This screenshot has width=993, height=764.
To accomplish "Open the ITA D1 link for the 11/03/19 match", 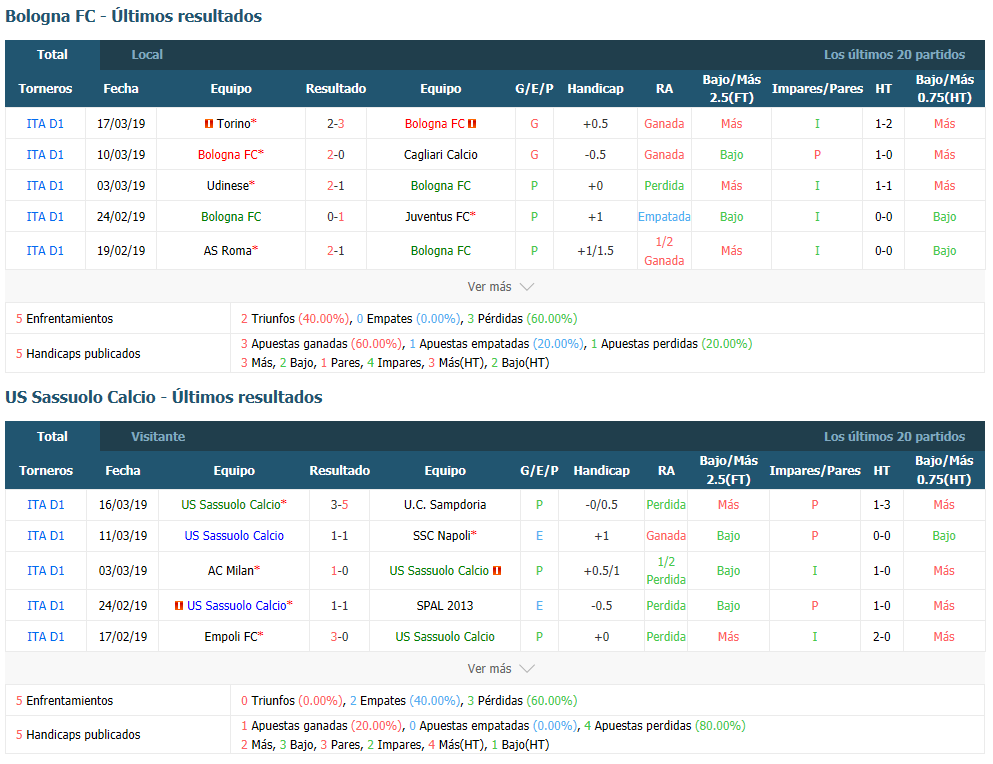I will [x=46, y=536].
